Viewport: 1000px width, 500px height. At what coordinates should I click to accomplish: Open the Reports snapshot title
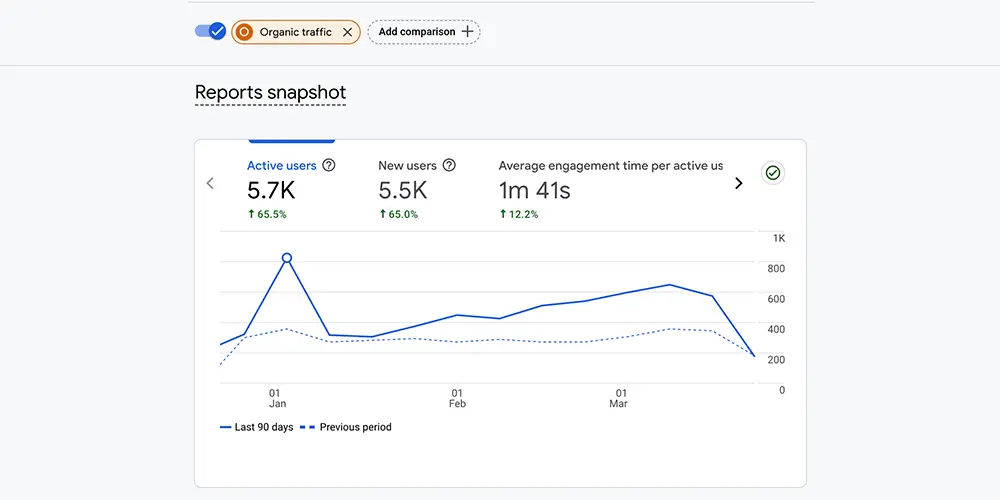coord(270,93)
